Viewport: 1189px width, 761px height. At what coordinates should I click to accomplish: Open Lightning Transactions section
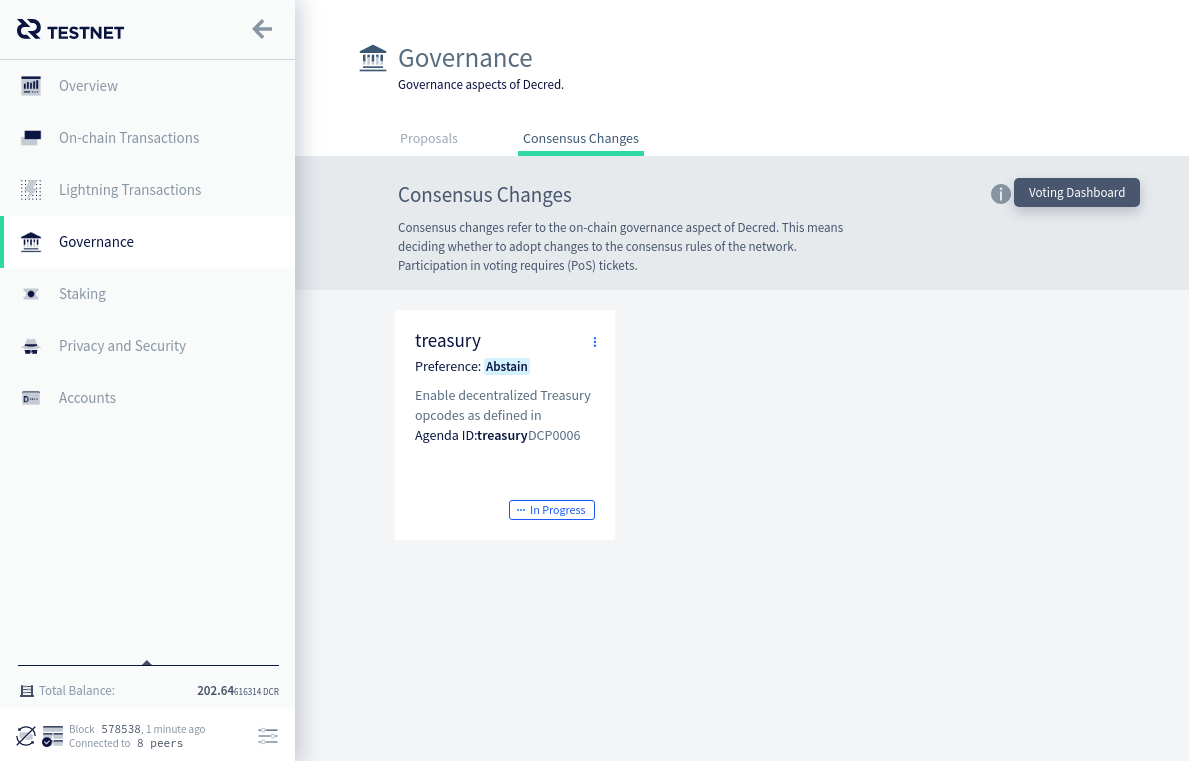tap(148, 189)
